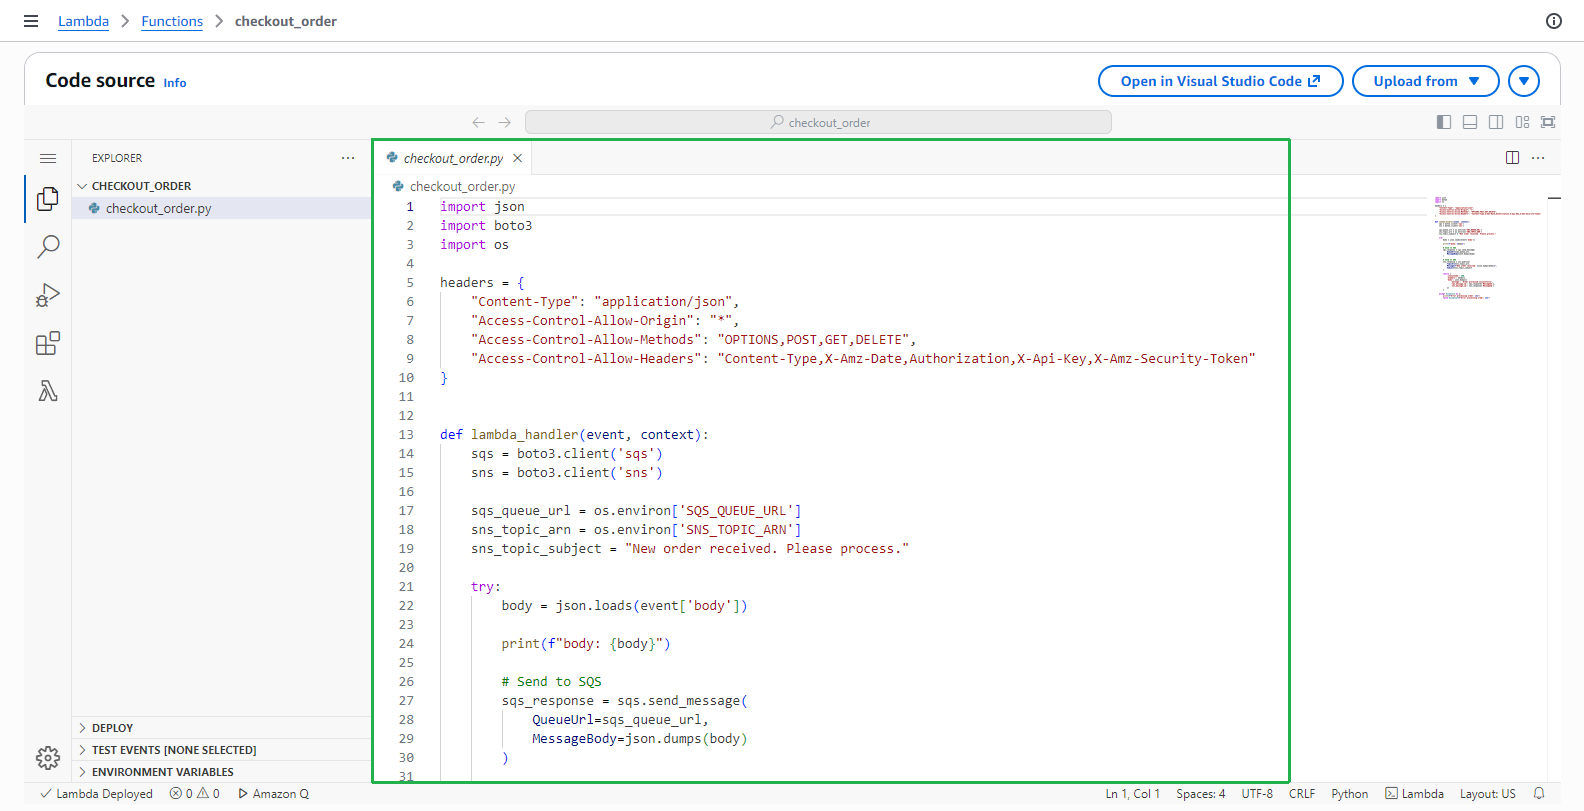Open the Explorer activity bar icon

(x=47, y=199)
